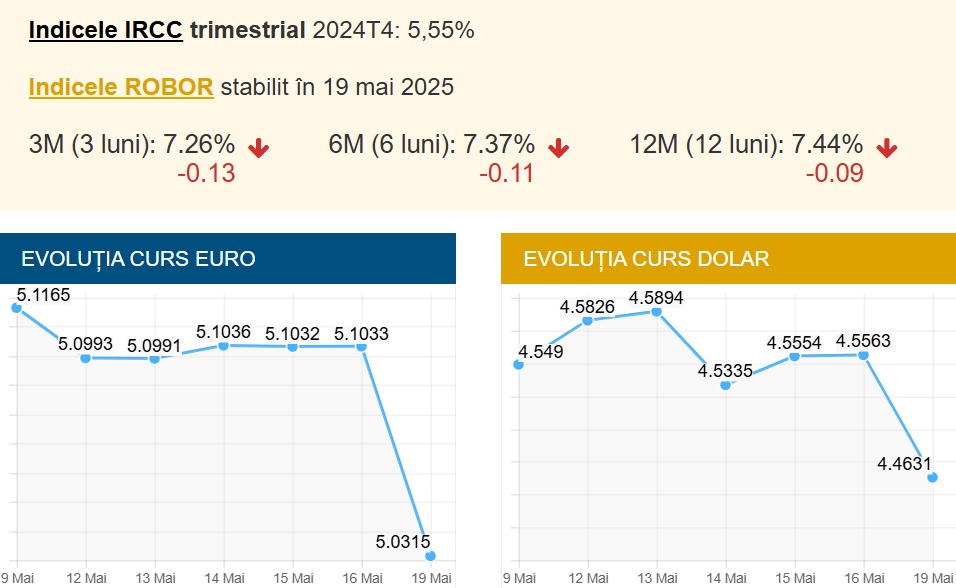The height and width of the screenshot is (588, 956).
Task: Click the dollar data point 4.549
Action: coord(518,364)
